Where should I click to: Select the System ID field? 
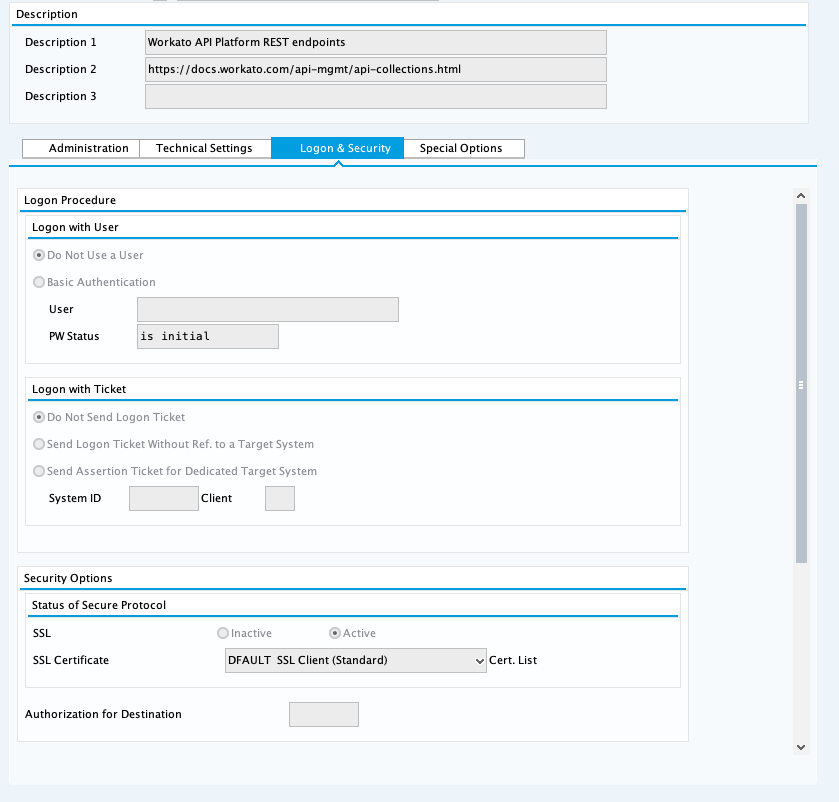click(163, 498)
